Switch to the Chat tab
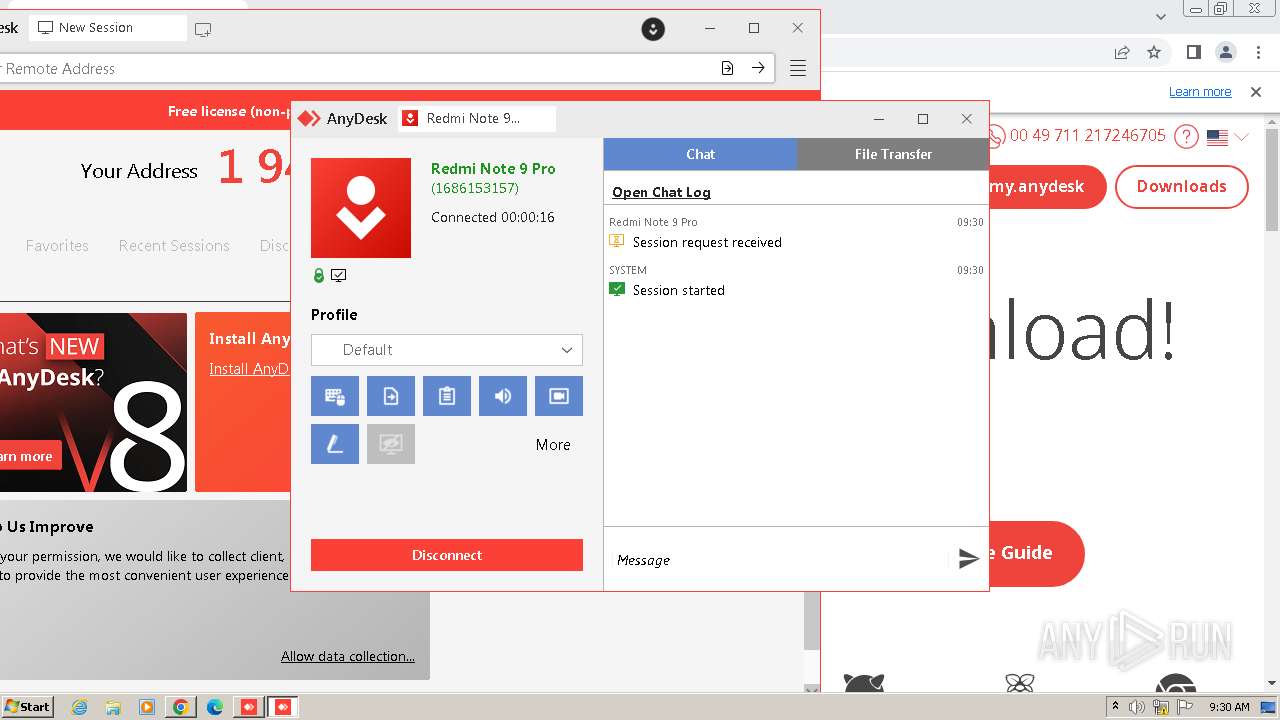1280x720 pixels. coord(700,154)
